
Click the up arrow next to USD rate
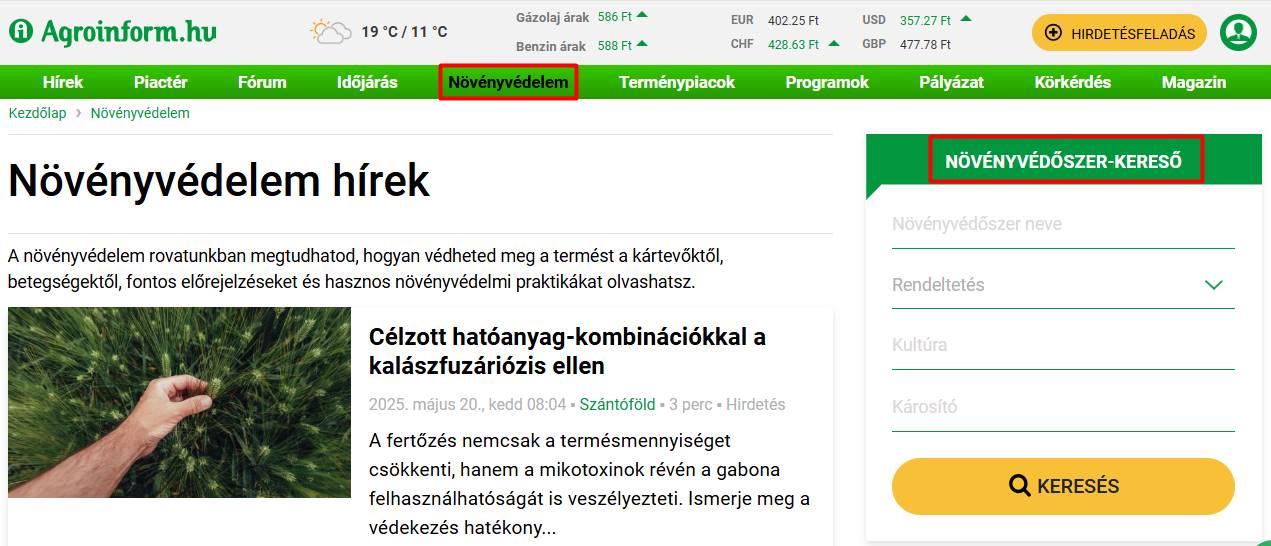966,18
